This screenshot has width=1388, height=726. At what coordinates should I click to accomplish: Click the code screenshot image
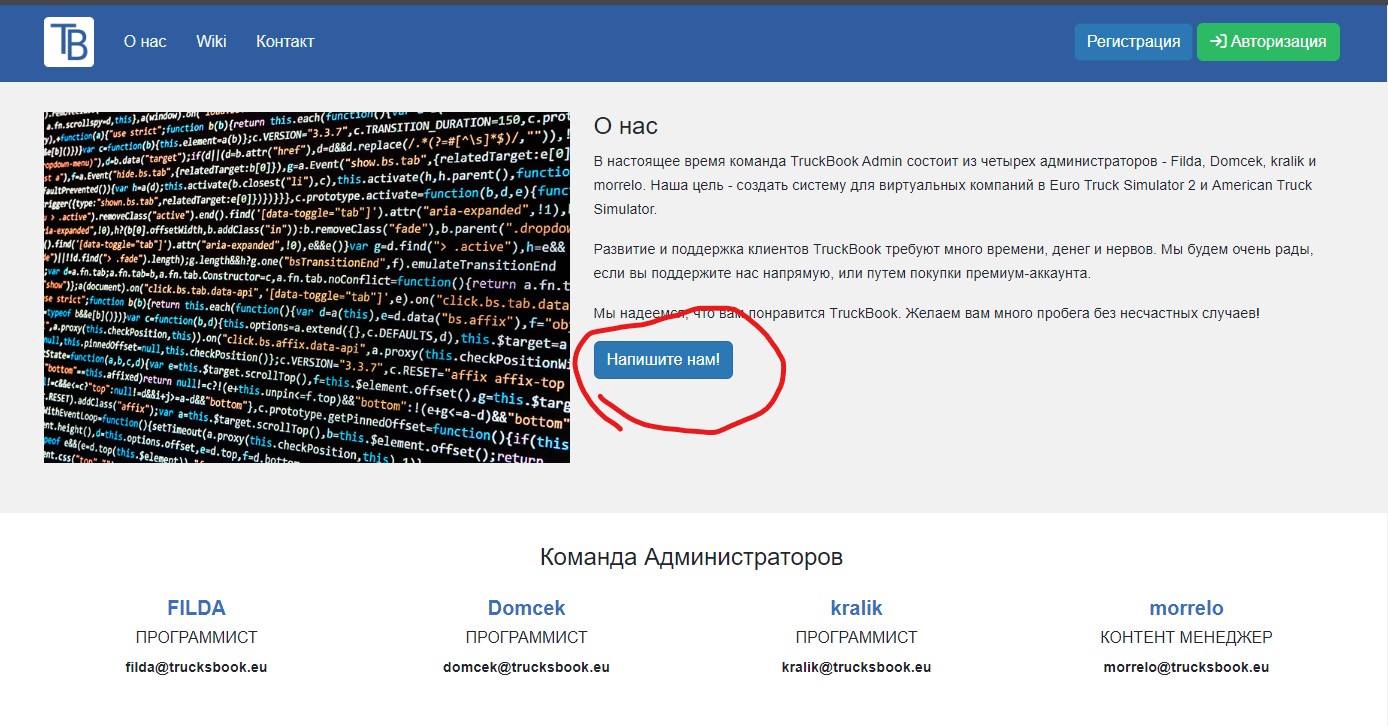[x=307, y=287]
